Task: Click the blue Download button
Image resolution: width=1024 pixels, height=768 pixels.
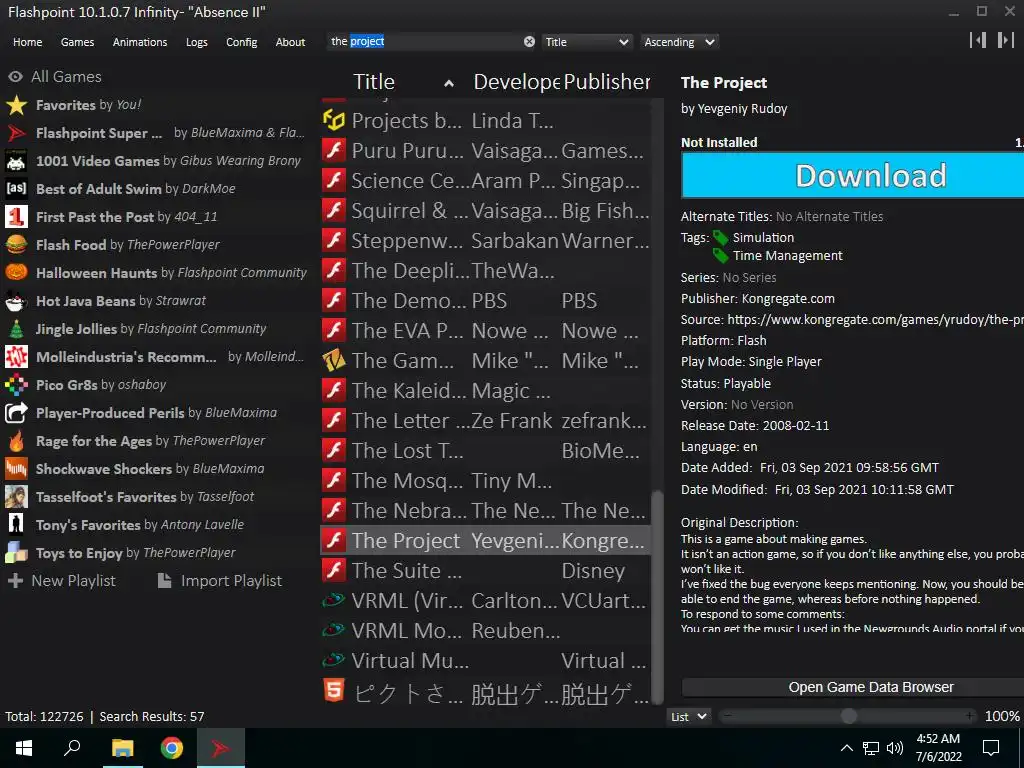Action: click(852, 176)
